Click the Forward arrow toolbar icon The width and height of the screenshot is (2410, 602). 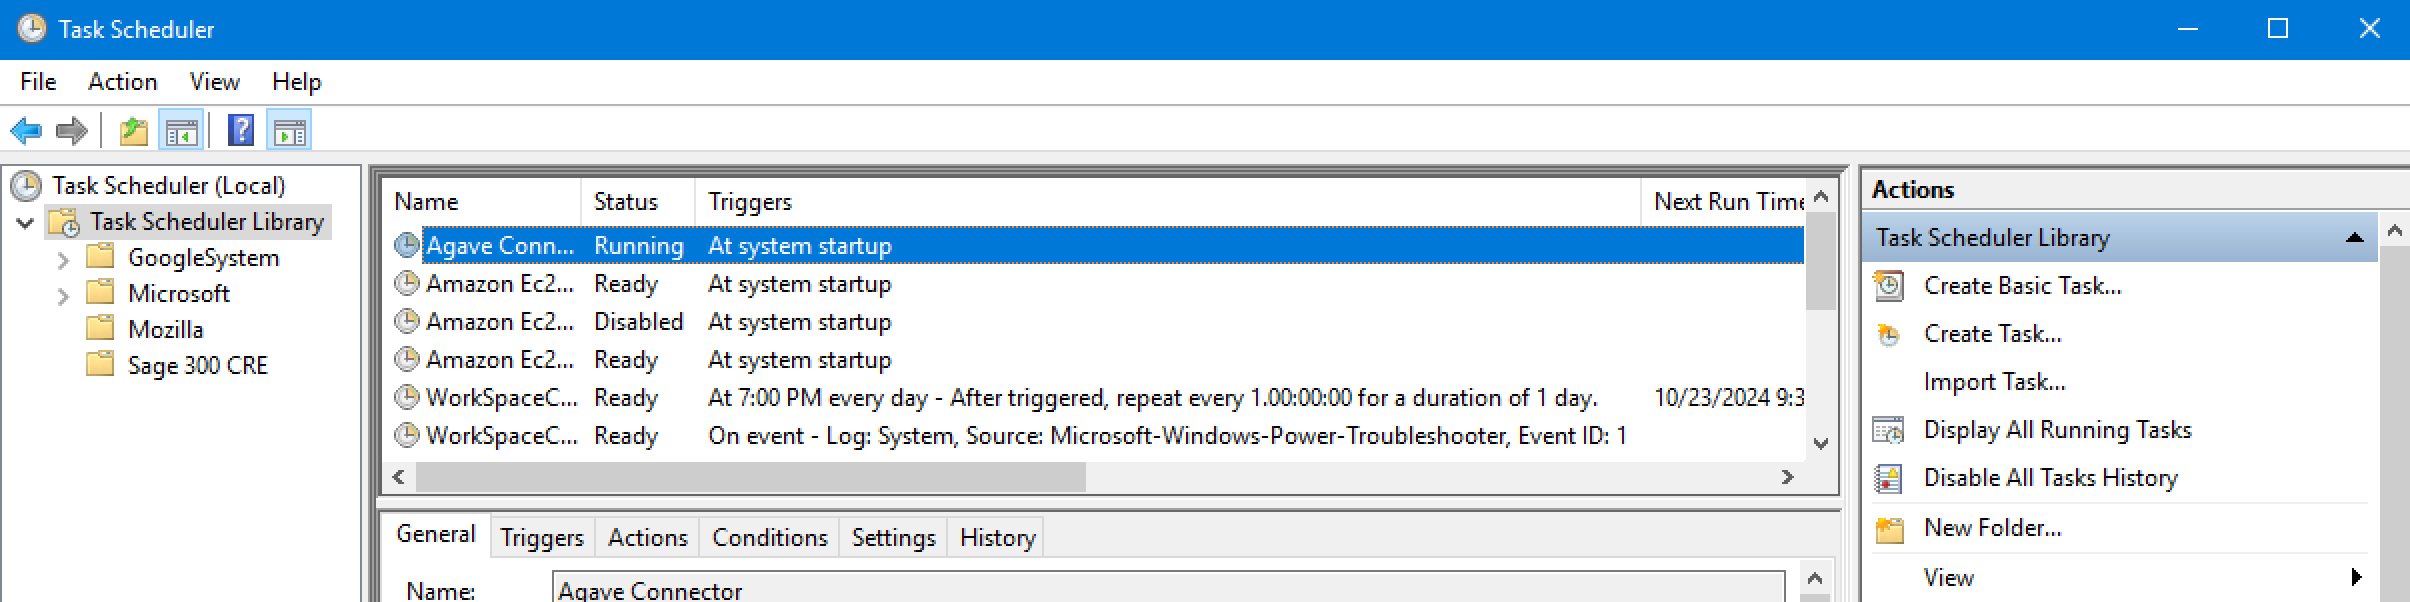72,131
